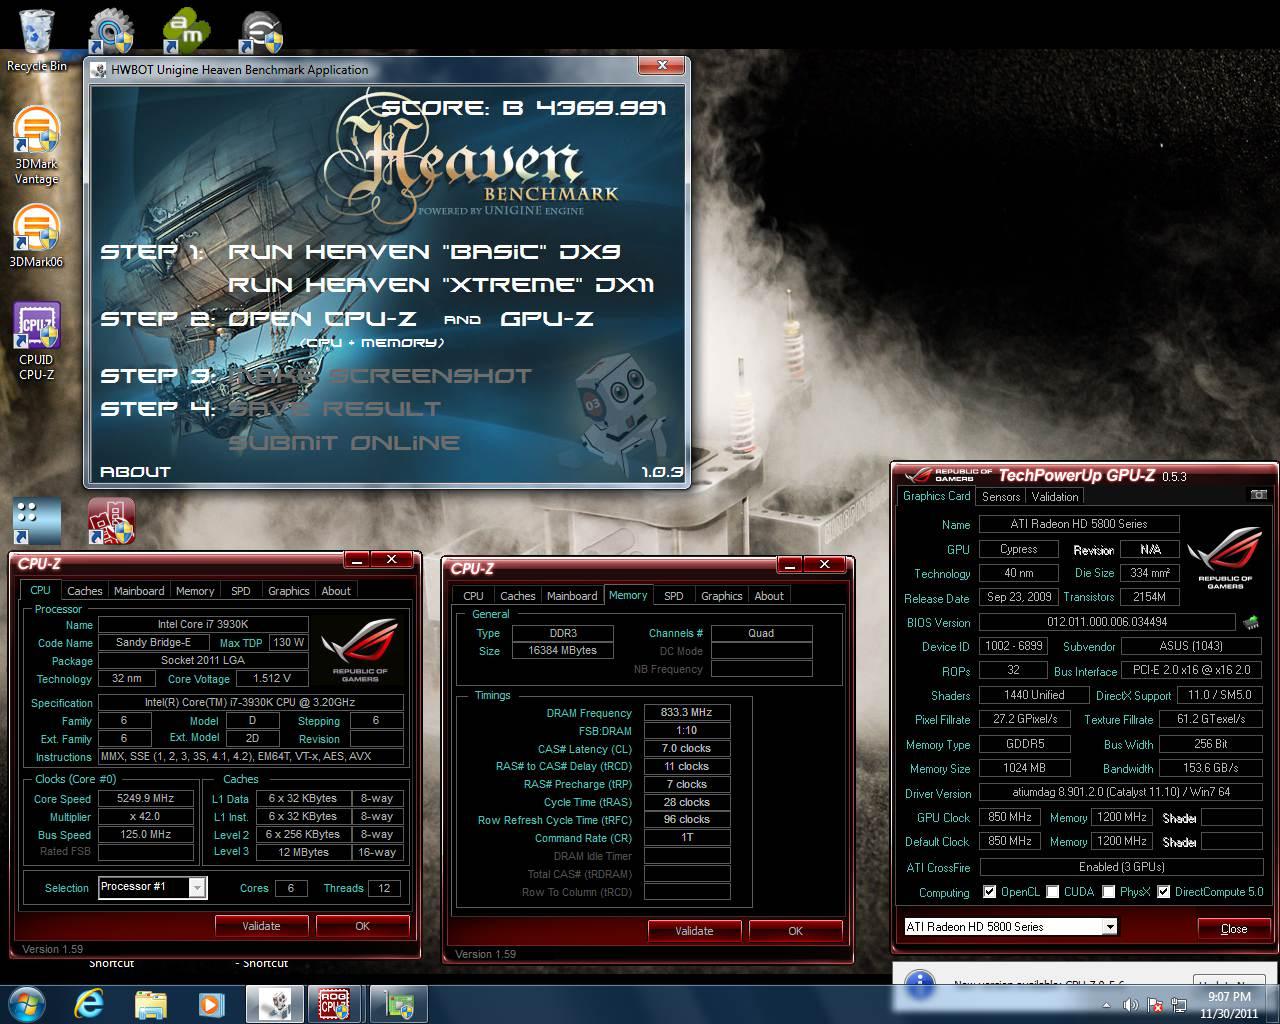Open the Validation tab in GPU-Z
This screenshot has height=1024, width=1280.
pos(1055,497)
